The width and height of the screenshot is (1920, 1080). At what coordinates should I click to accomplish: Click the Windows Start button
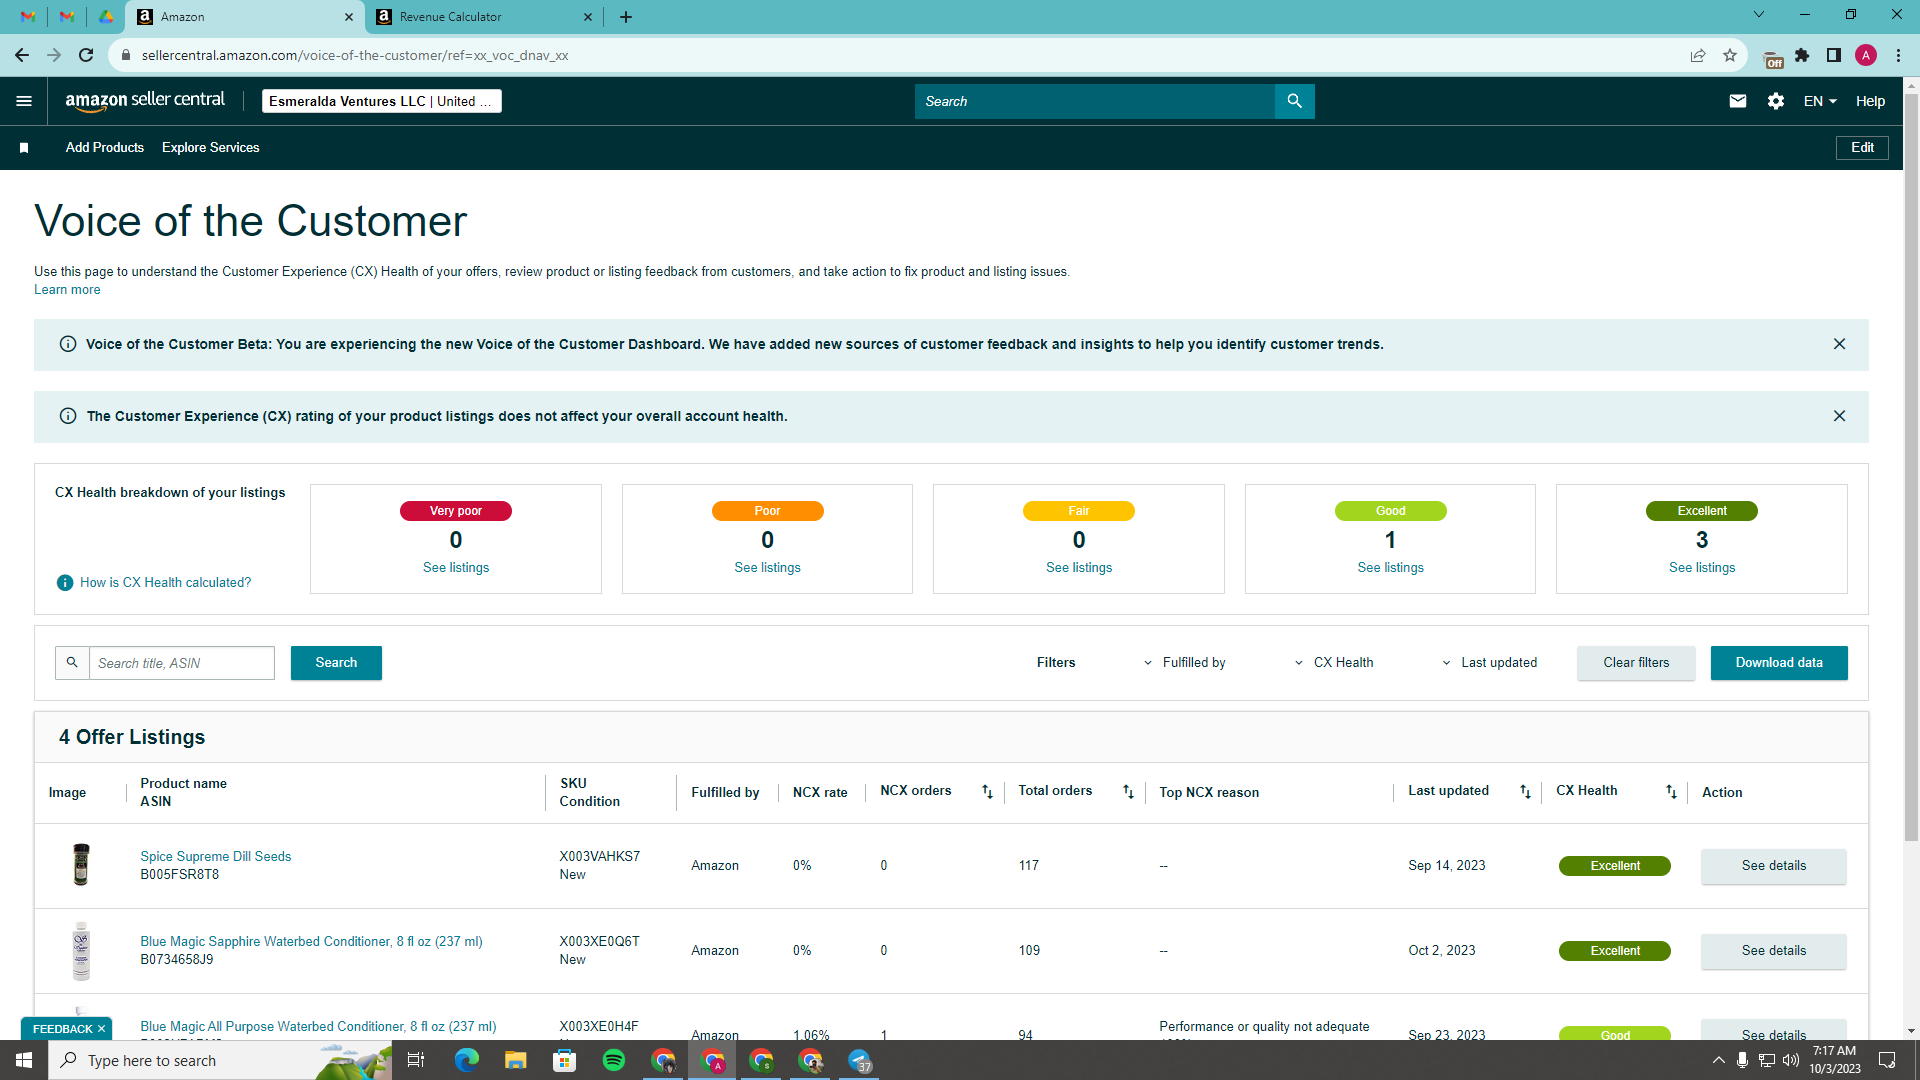24,1060
